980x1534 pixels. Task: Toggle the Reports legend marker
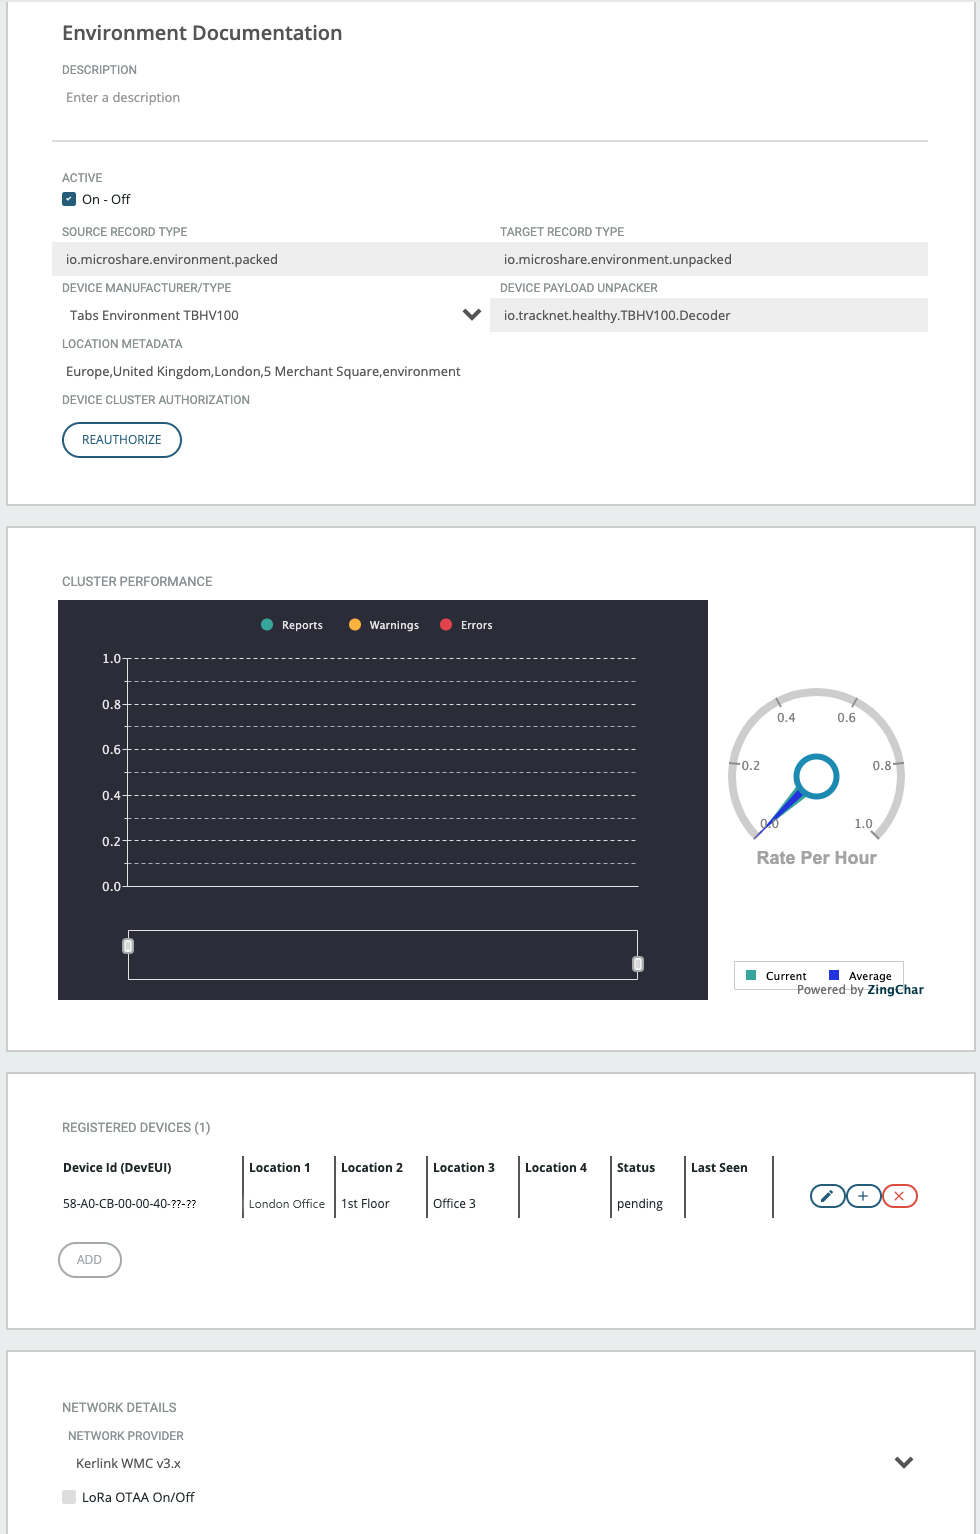tap(267, 625)
